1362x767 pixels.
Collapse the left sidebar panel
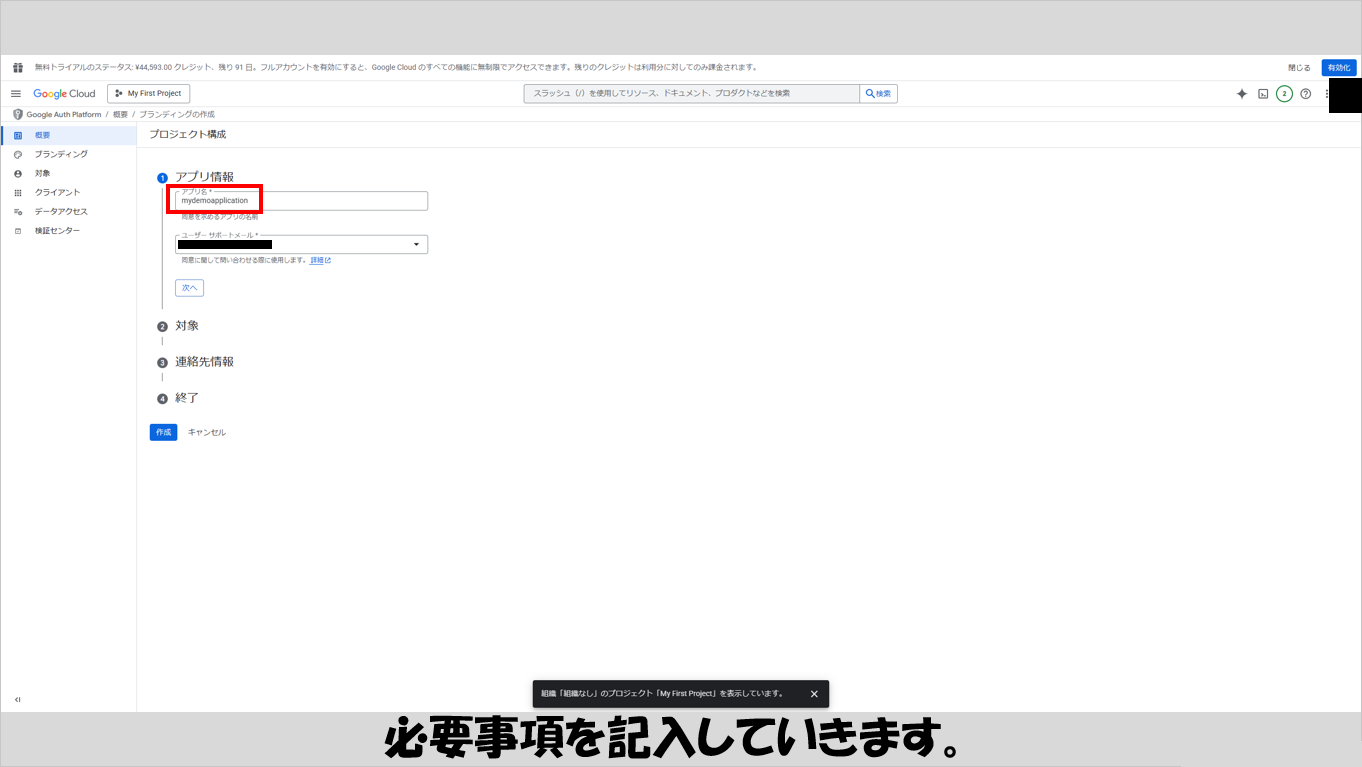(x=18, y=699)
